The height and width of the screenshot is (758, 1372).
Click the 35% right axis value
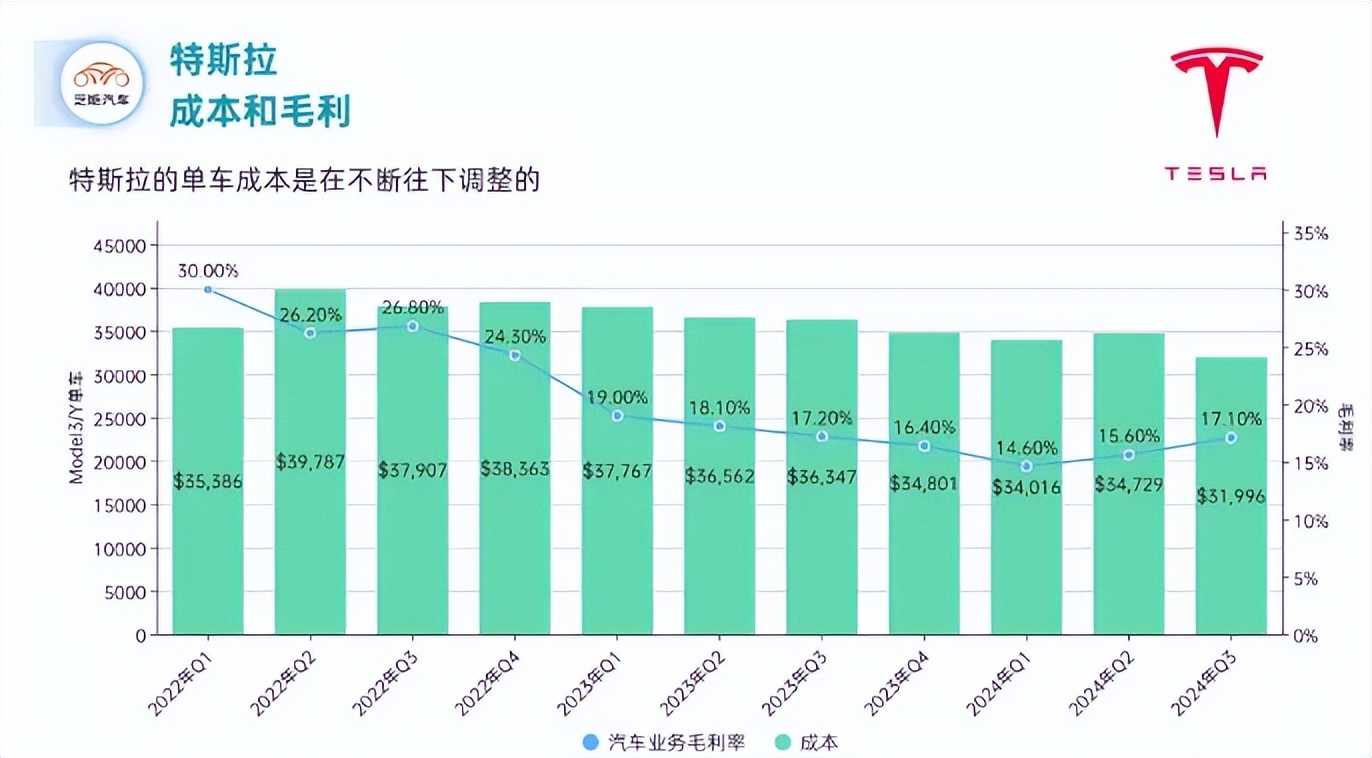pyautogui.click(x=1311, y=234)
